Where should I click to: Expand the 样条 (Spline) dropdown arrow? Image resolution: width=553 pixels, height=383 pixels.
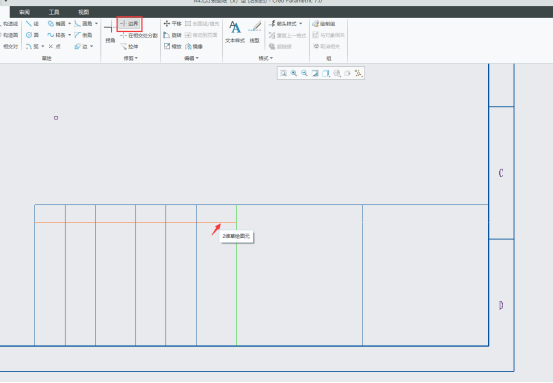[x=69, y=35]
